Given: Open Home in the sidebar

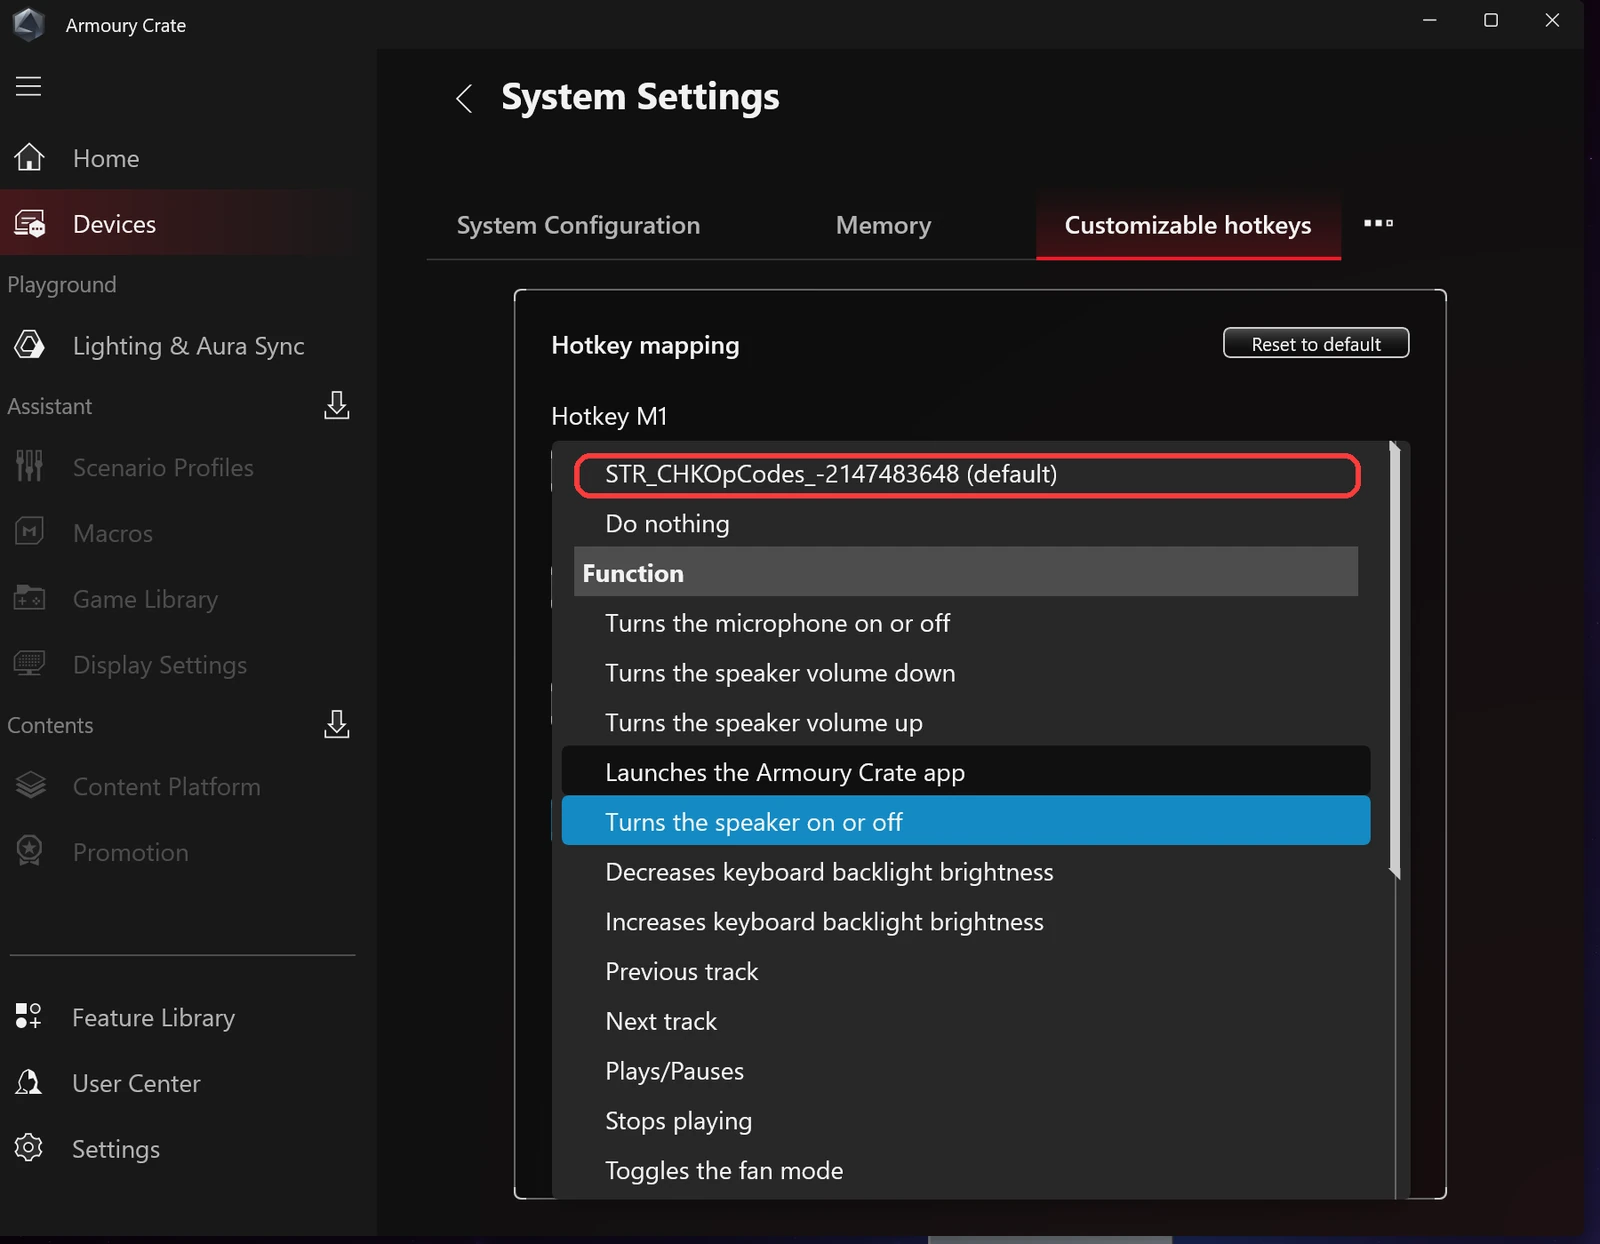Looking at the screenshot, I should click(105, 158).
